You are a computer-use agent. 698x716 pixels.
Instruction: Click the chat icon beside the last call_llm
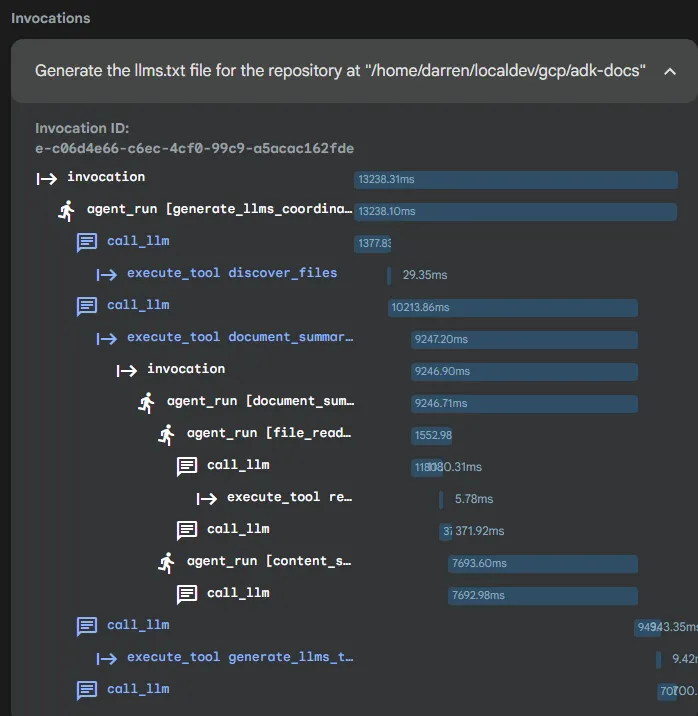(x=87, y=690)
